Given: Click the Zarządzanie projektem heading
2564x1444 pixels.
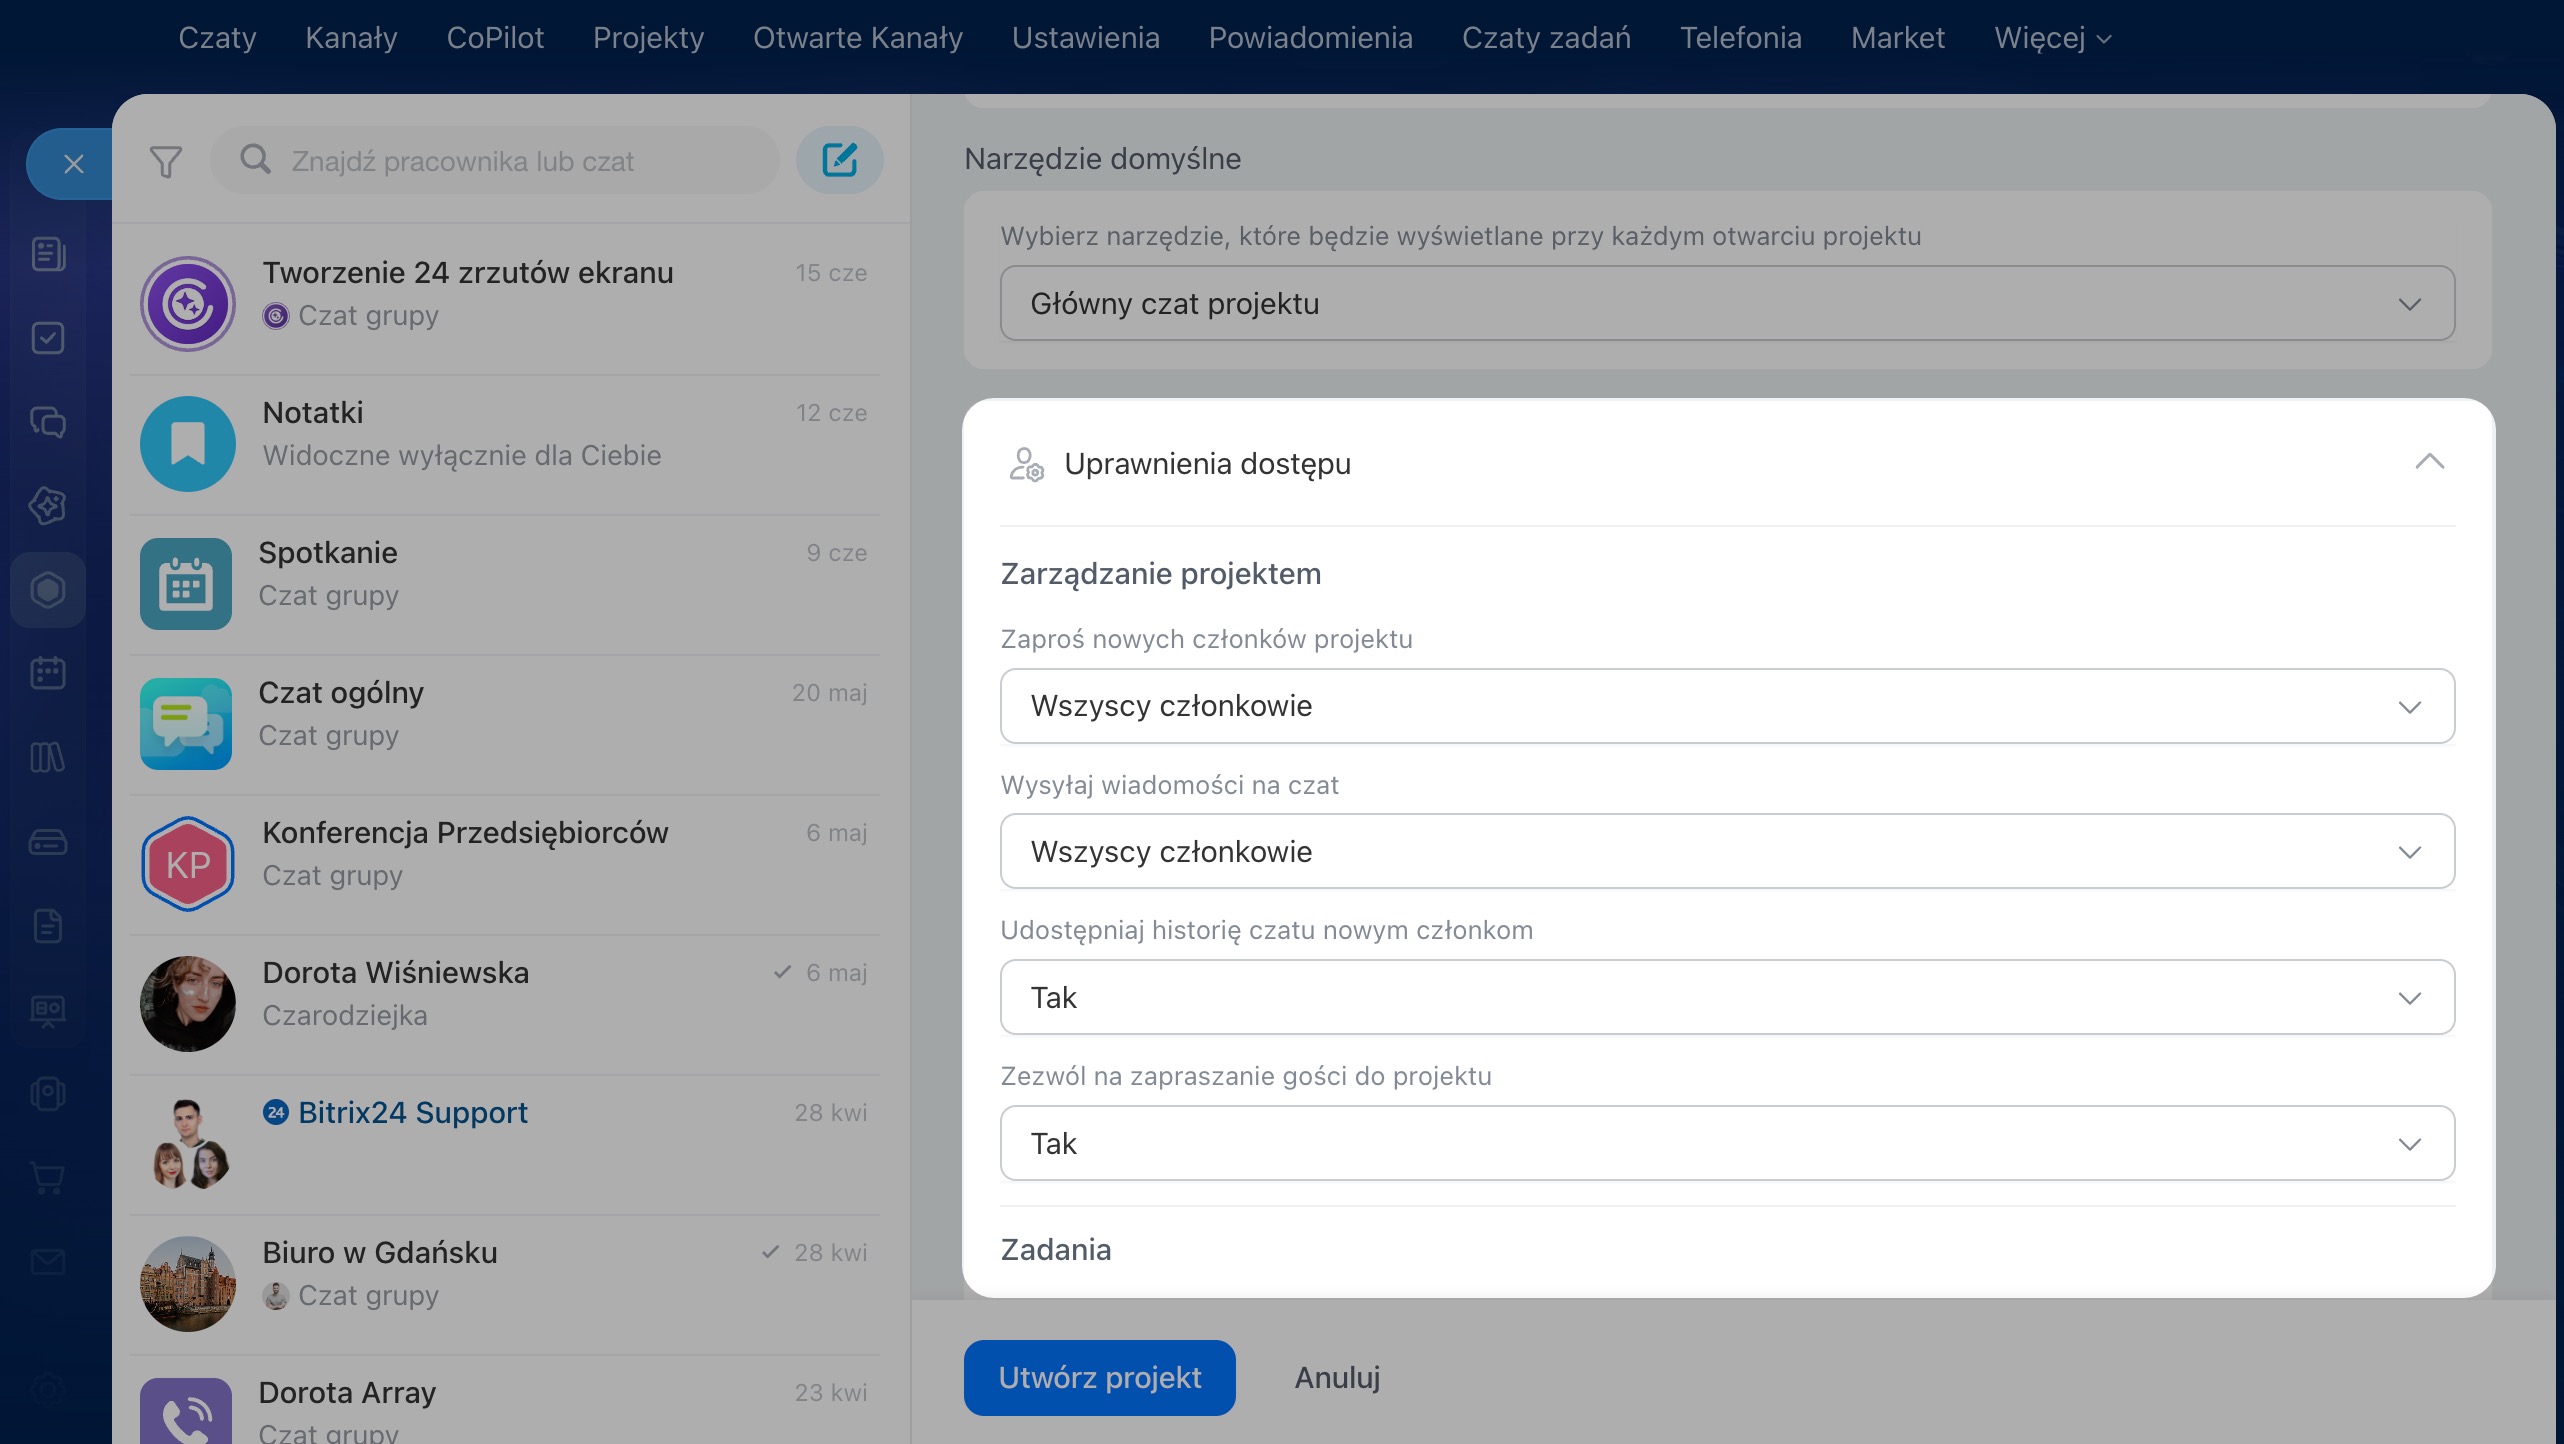Looking at the screenshot, I should [1161, 574].
